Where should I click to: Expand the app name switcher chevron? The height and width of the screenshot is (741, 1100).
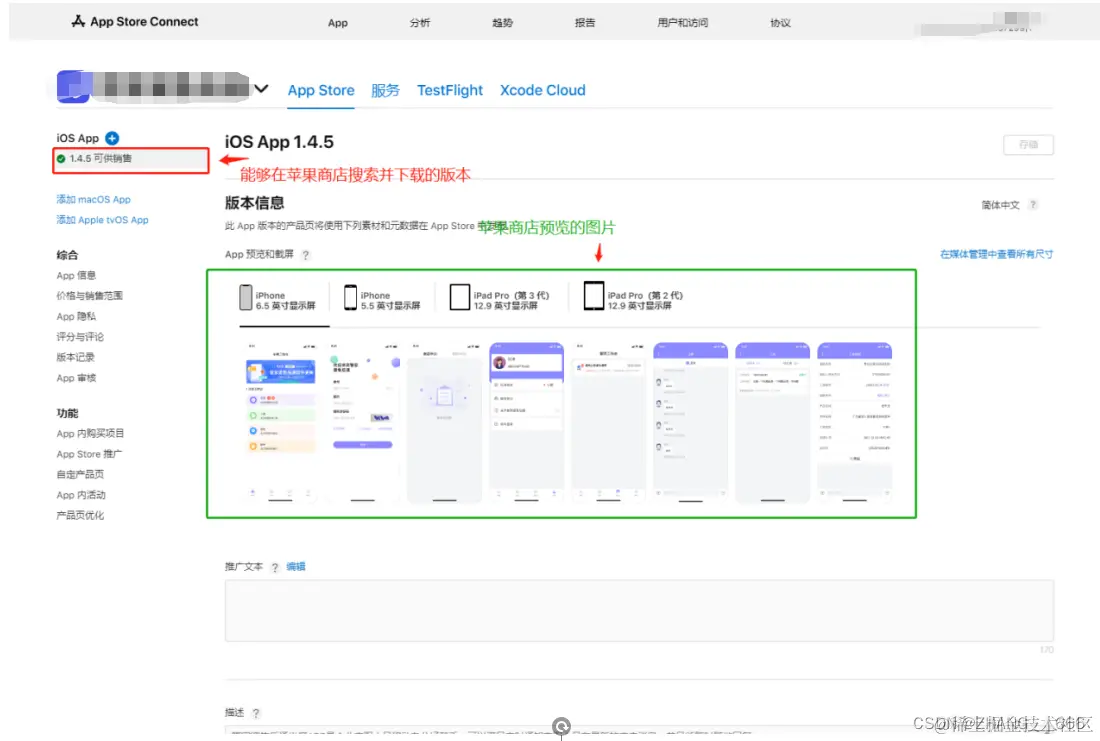tap(261, 88)
